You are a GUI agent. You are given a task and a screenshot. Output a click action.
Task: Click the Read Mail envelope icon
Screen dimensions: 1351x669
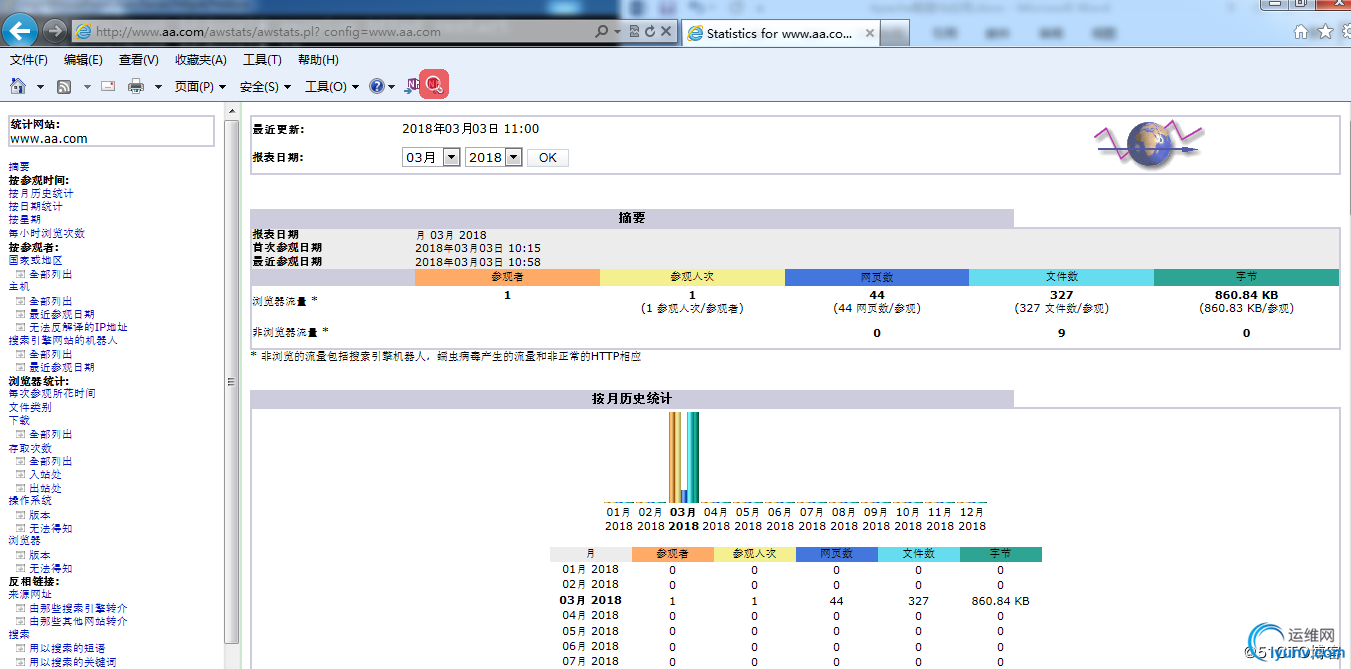[108, 87]
